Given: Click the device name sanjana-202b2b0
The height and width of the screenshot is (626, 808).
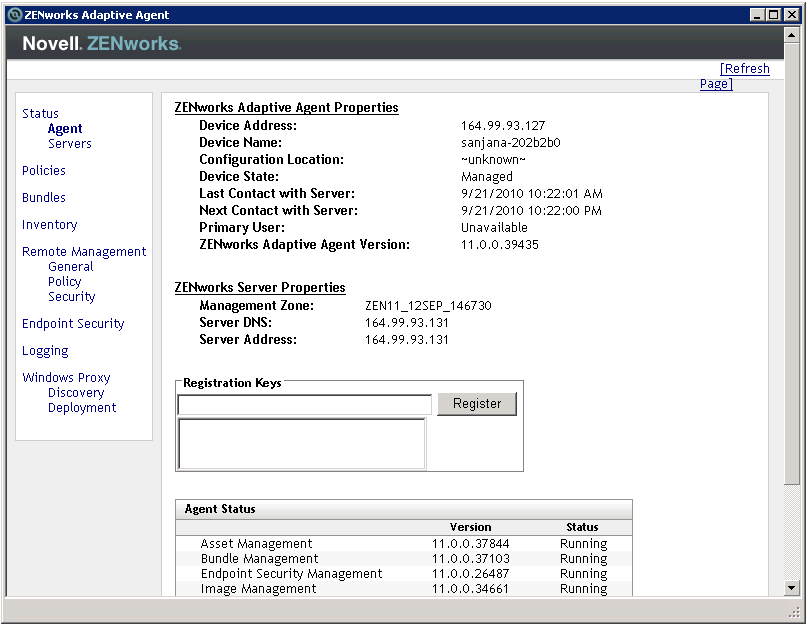Looking at the screenshot, I should click(x=511, y=143).
